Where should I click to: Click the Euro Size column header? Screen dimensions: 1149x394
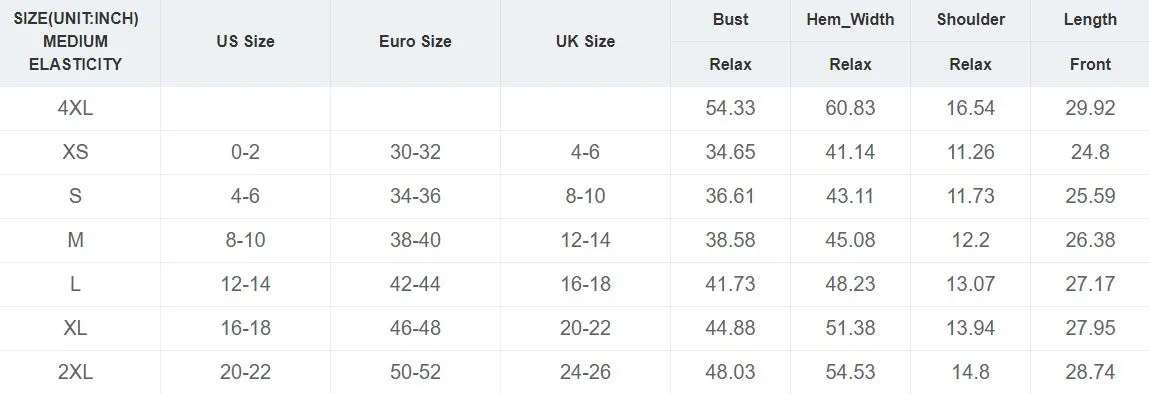point(415,42)
